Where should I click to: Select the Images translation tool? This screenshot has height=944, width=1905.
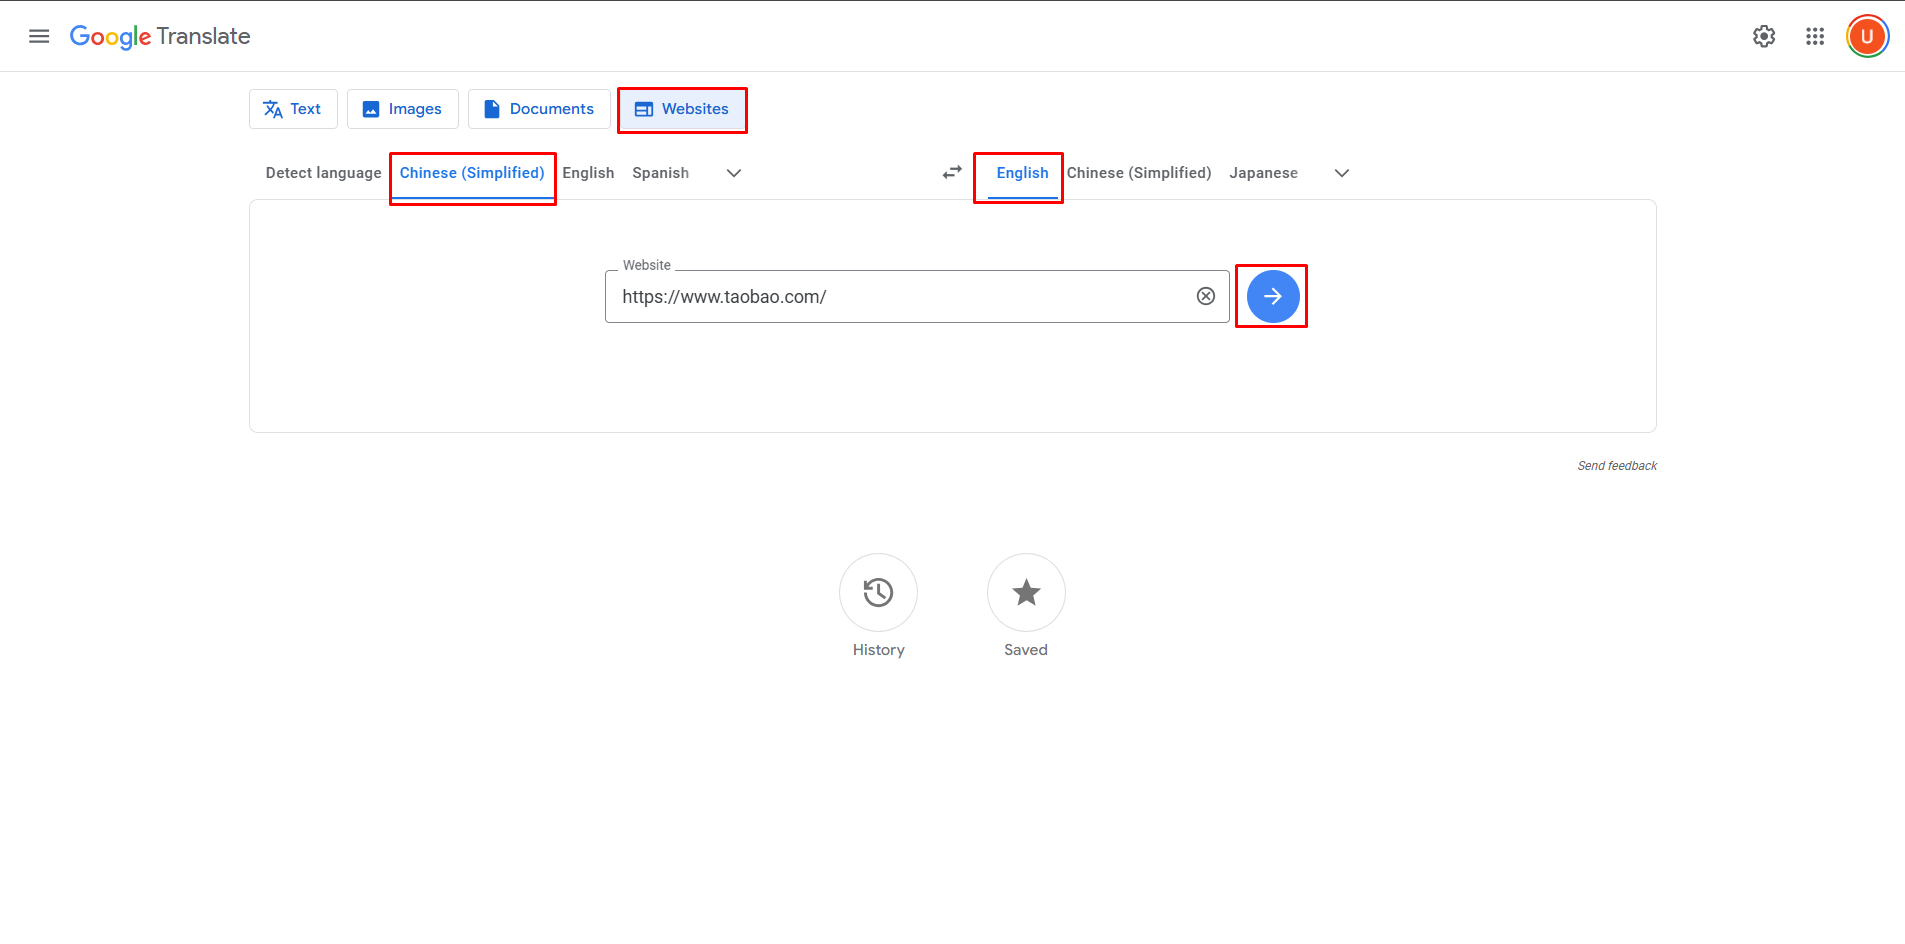[402, 108]
